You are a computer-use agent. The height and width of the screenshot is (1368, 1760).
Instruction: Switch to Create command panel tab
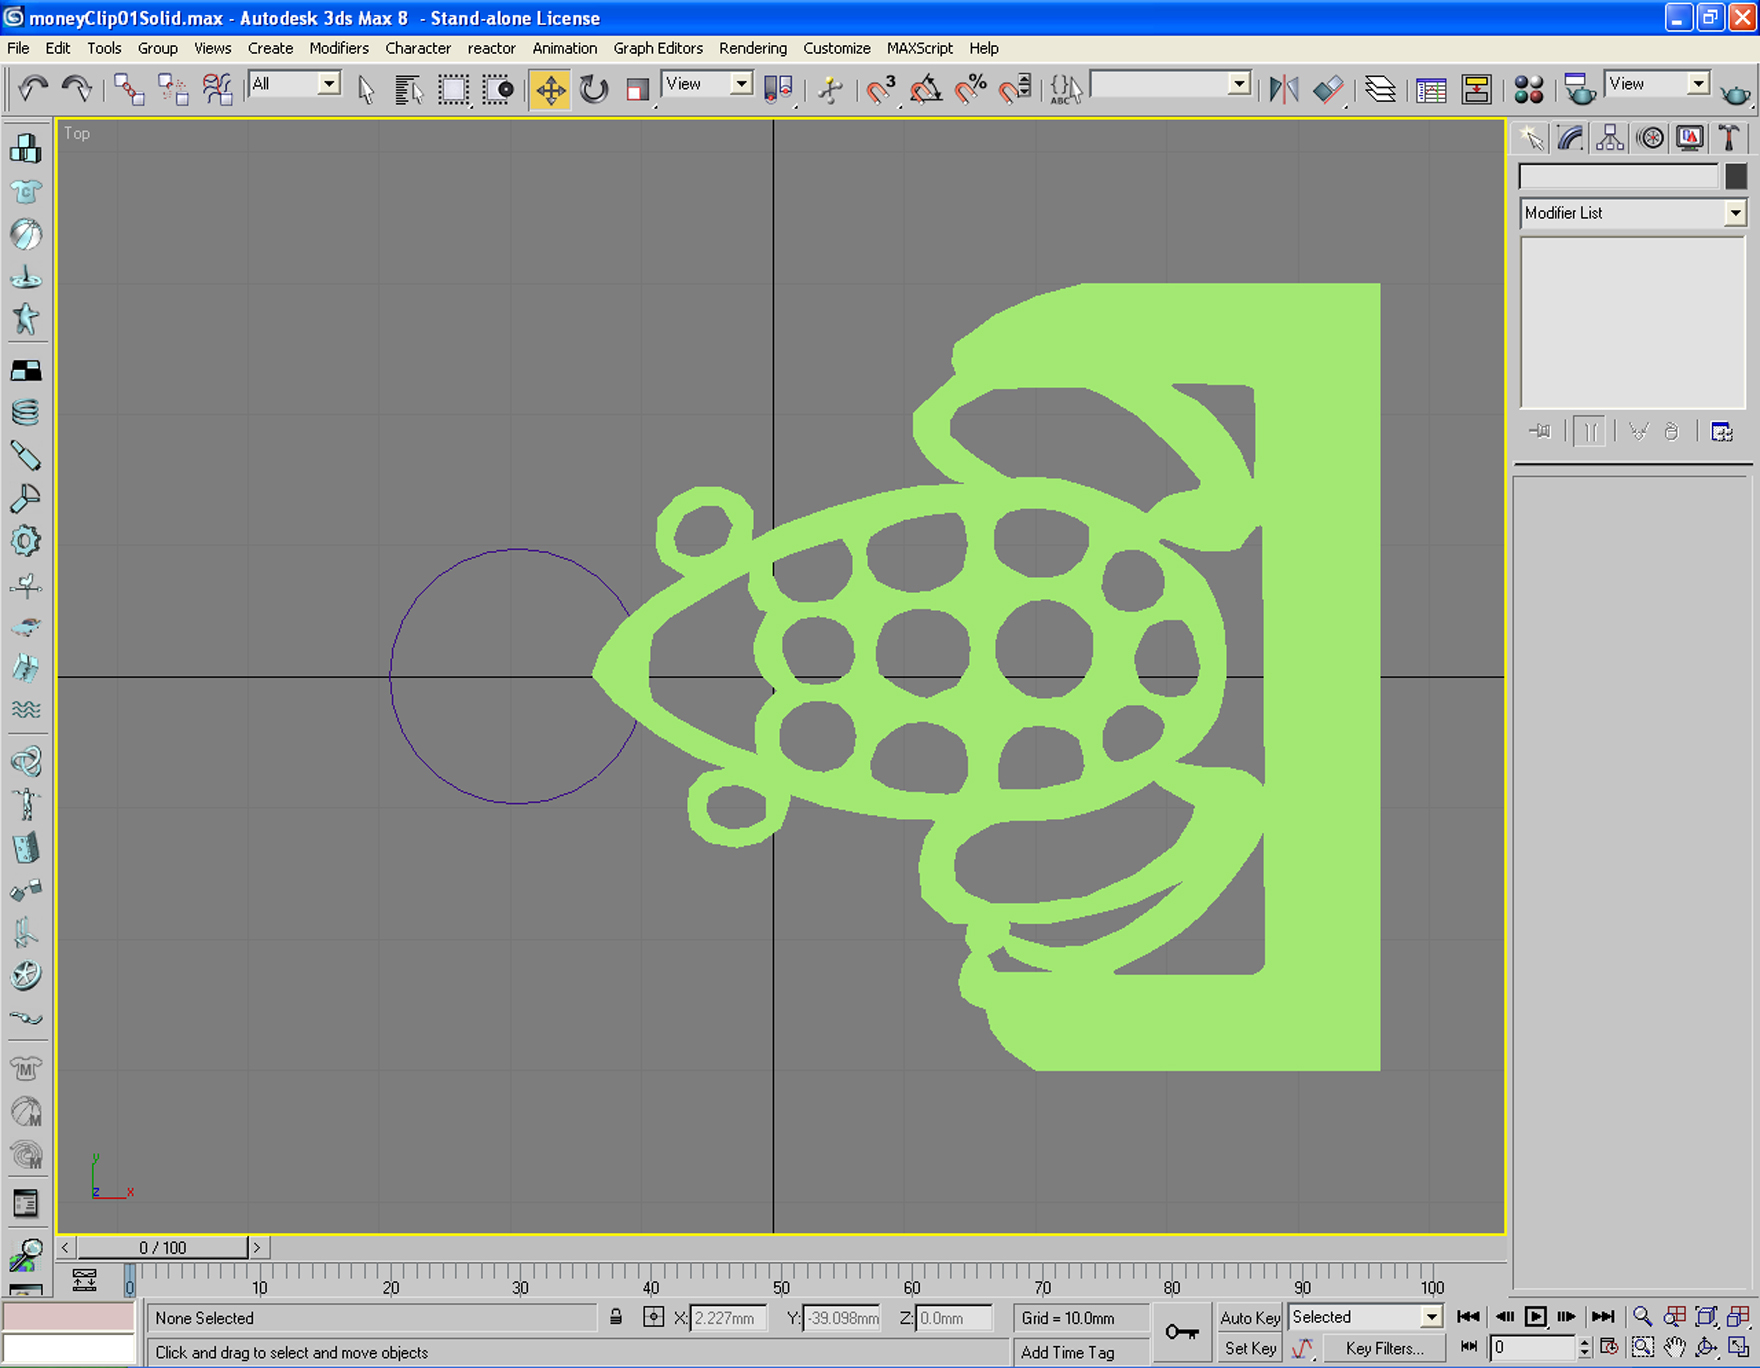tap(1530, 138)
